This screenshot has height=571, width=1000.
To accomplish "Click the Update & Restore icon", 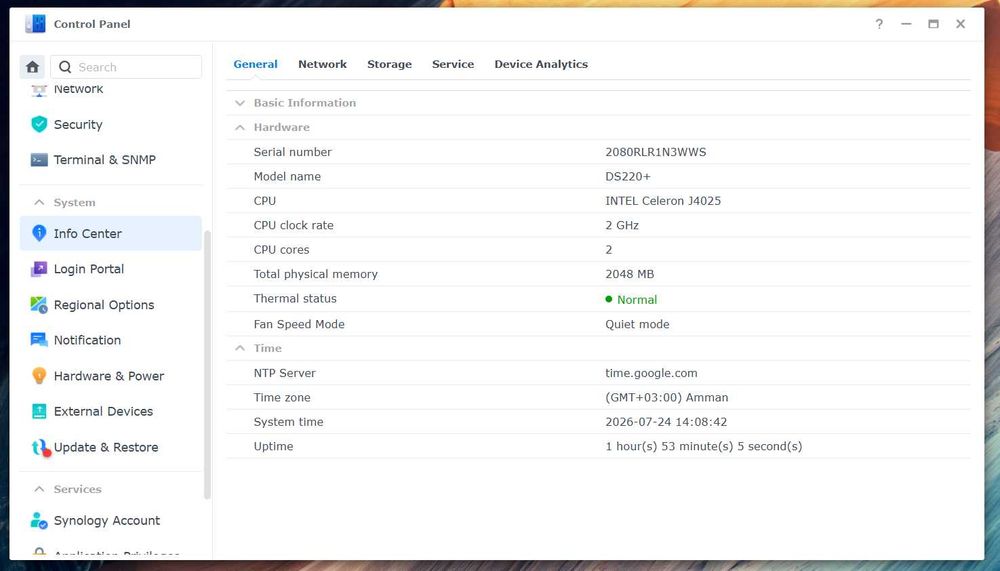I will point(40,448).
